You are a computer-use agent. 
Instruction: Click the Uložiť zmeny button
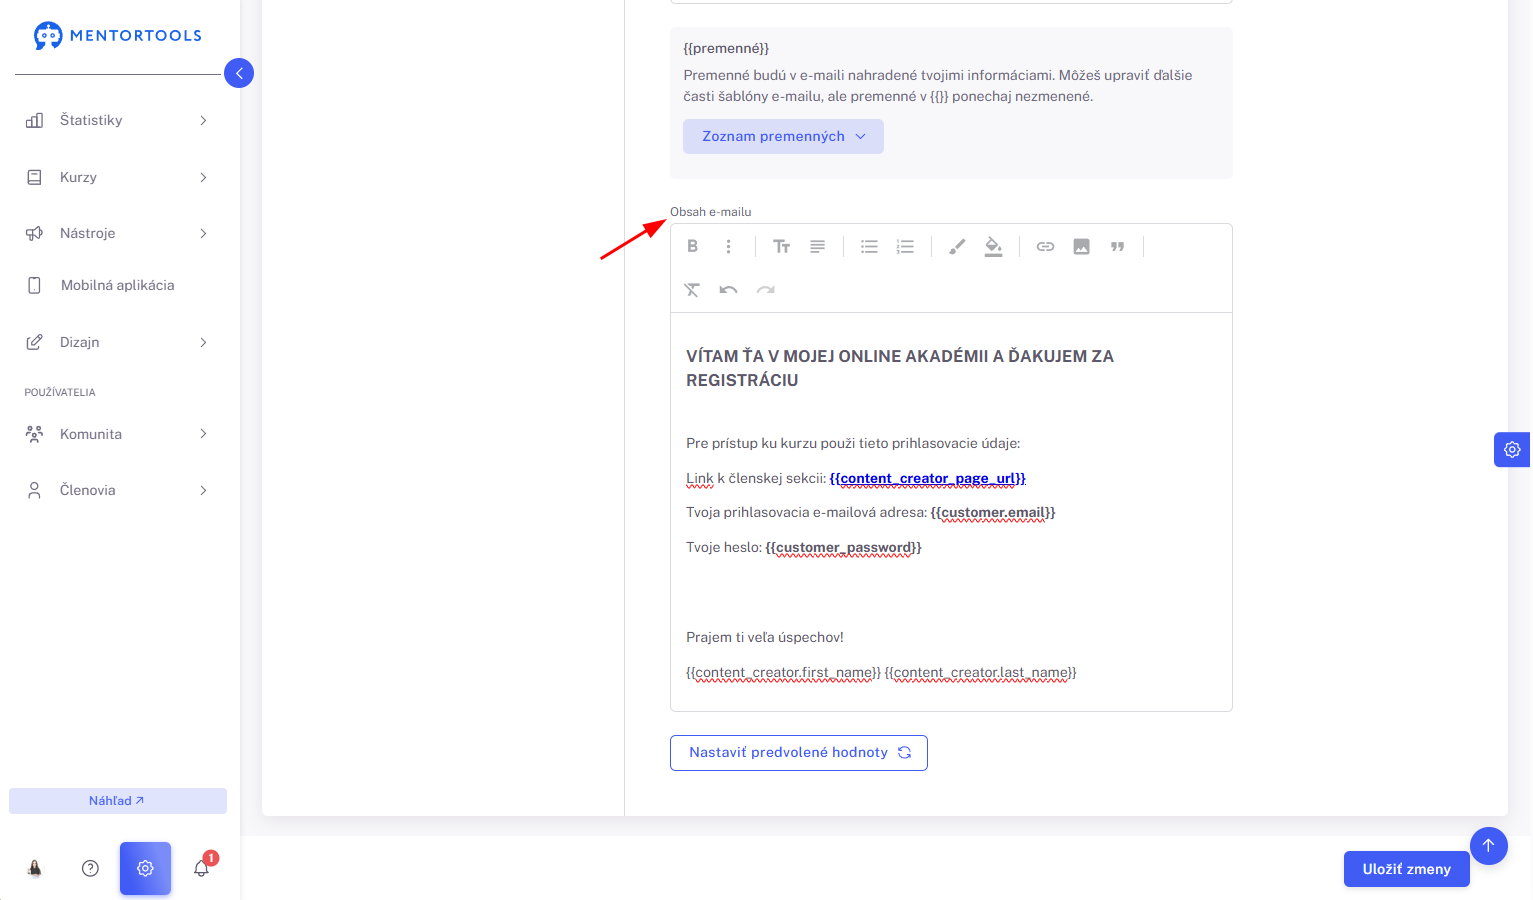coord(1406,869)
